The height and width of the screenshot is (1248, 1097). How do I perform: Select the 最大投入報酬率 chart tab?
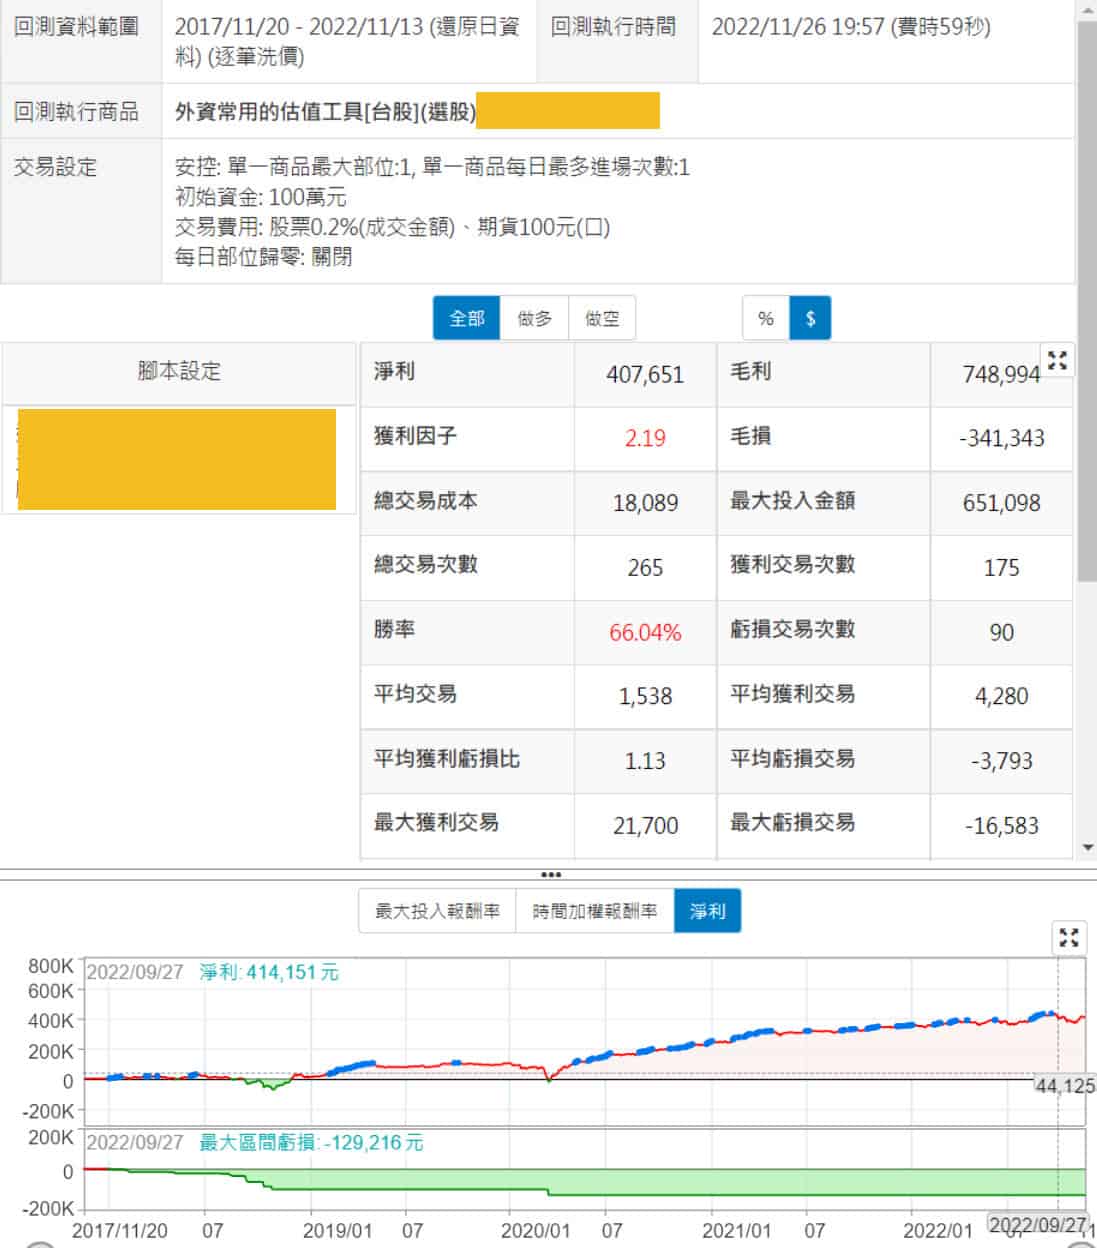(x=437, y=912)
